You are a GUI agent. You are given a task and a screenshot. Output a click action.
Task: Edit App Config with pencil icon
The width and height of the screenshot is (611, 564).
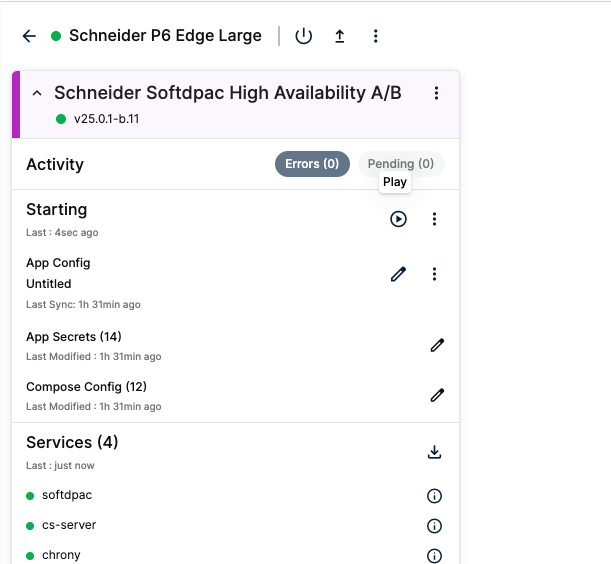(x=398, y=274)
